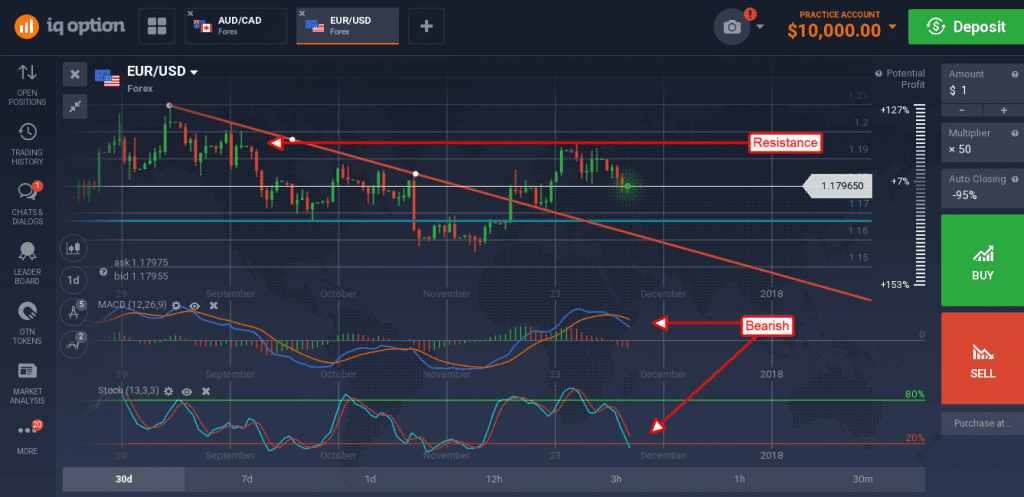Screen dimensions: 1024x497
Task: Click the current price label 1.179650
Action: click(837, 186)
